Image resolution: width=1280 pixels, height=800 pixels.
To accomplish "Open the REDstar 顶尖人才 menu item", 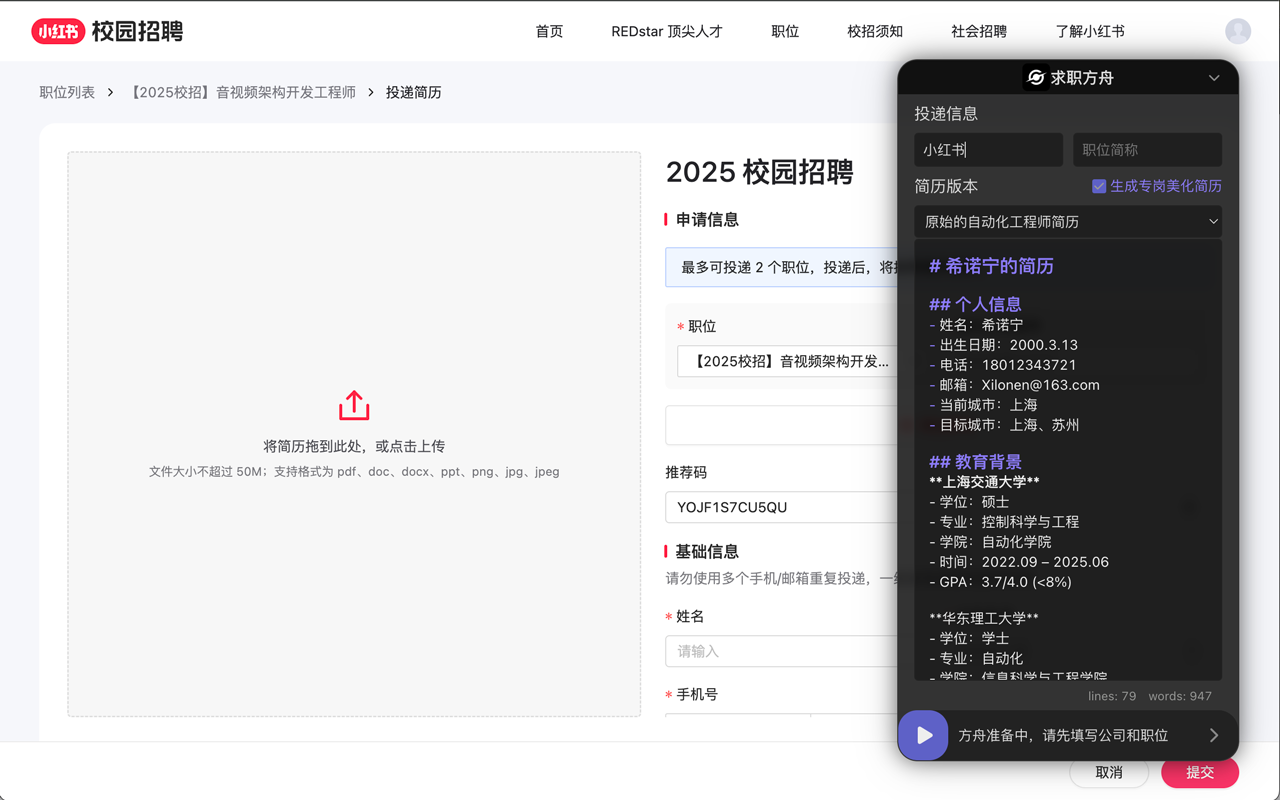I will [x=667, y=31].
